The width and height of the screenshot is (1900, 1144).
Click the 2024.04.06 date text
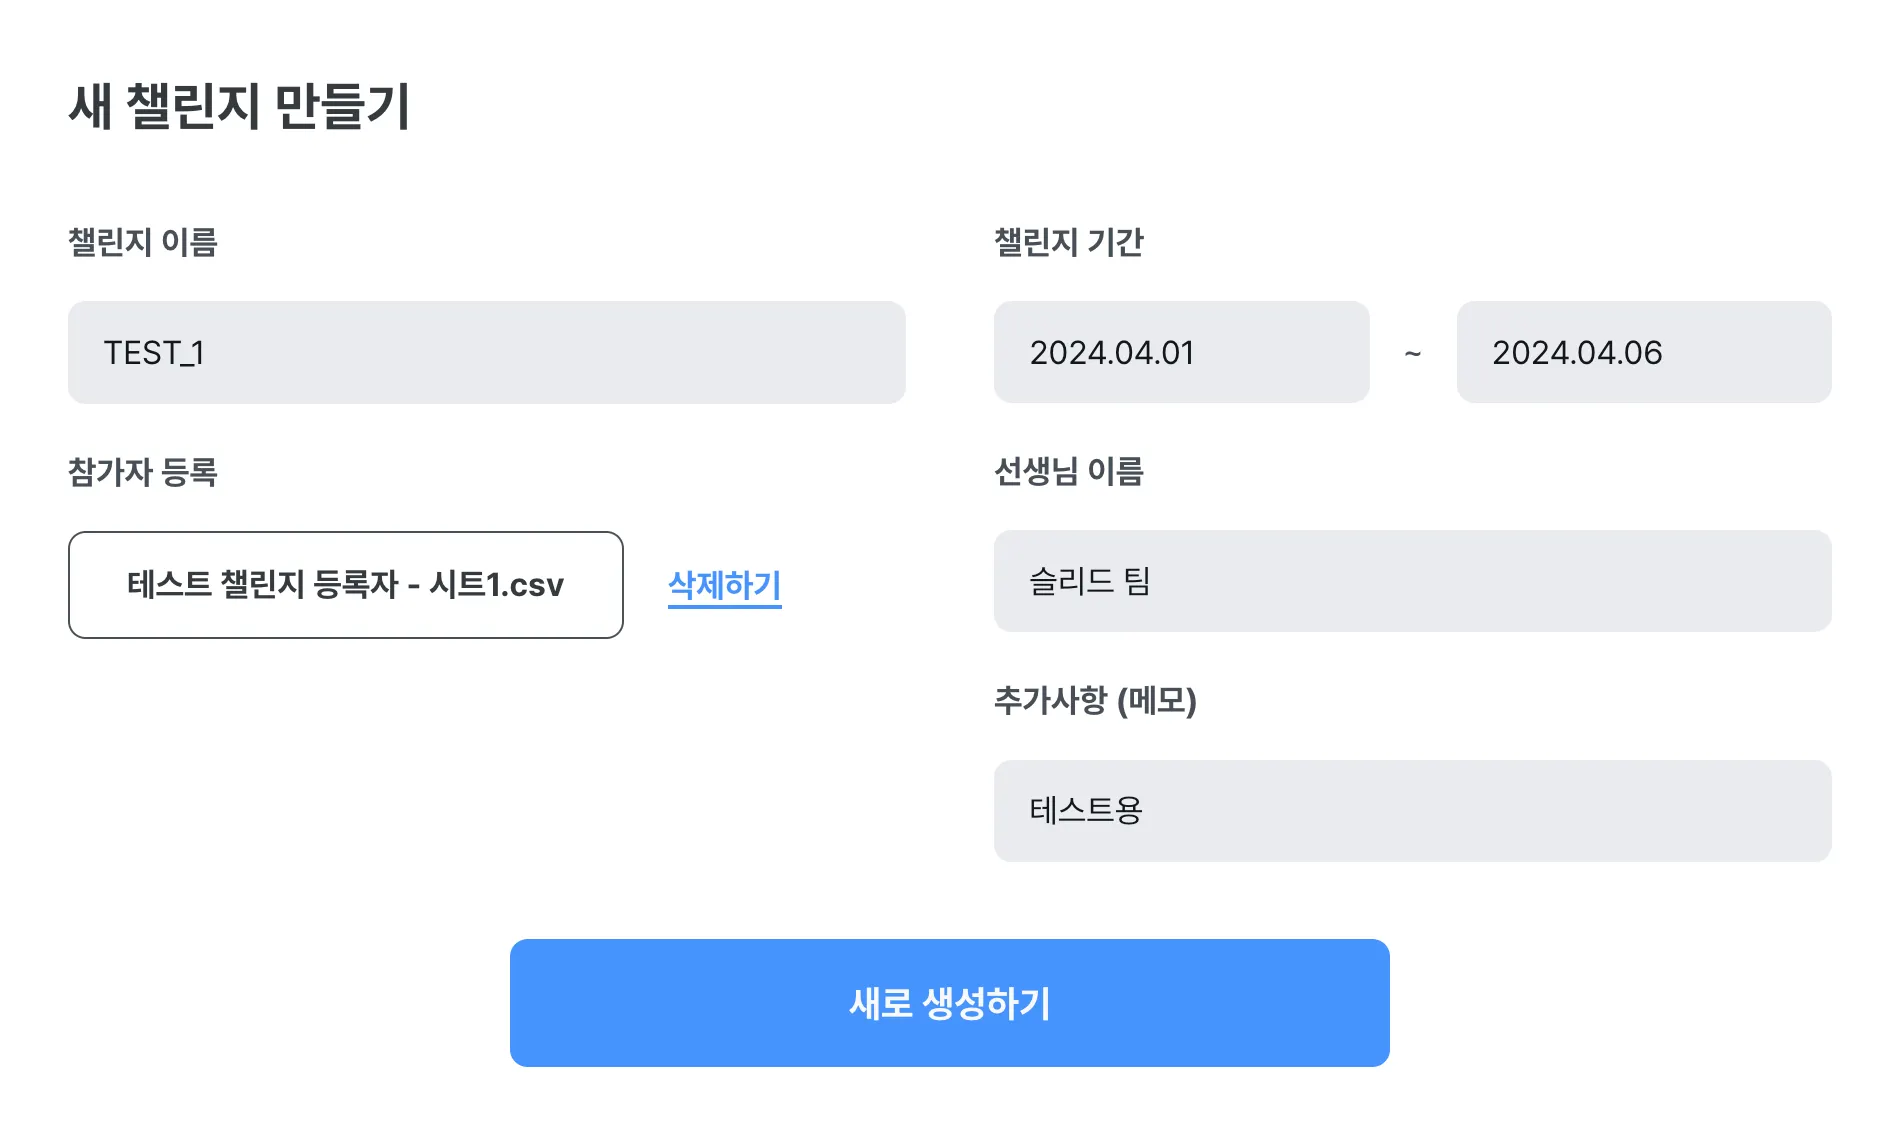1577,353
